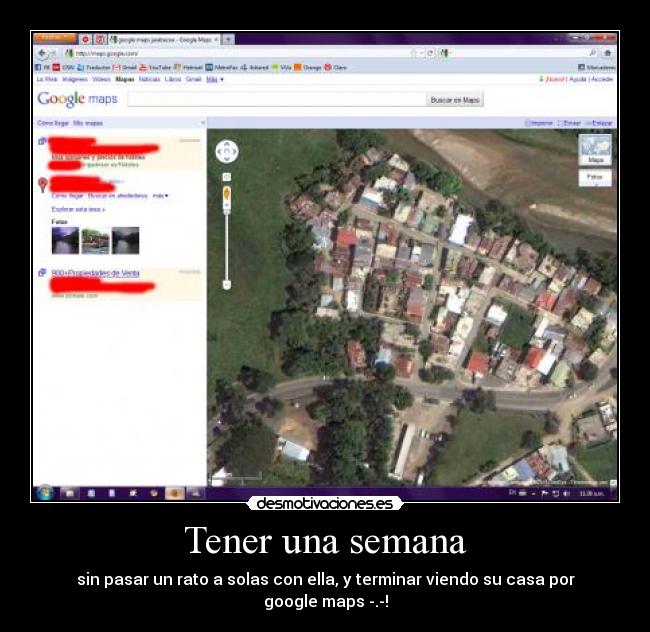The image size is (650, 632).
Task: Click the browser search magnifier icon
Action: pyautogui.click(x=593, y=53)
